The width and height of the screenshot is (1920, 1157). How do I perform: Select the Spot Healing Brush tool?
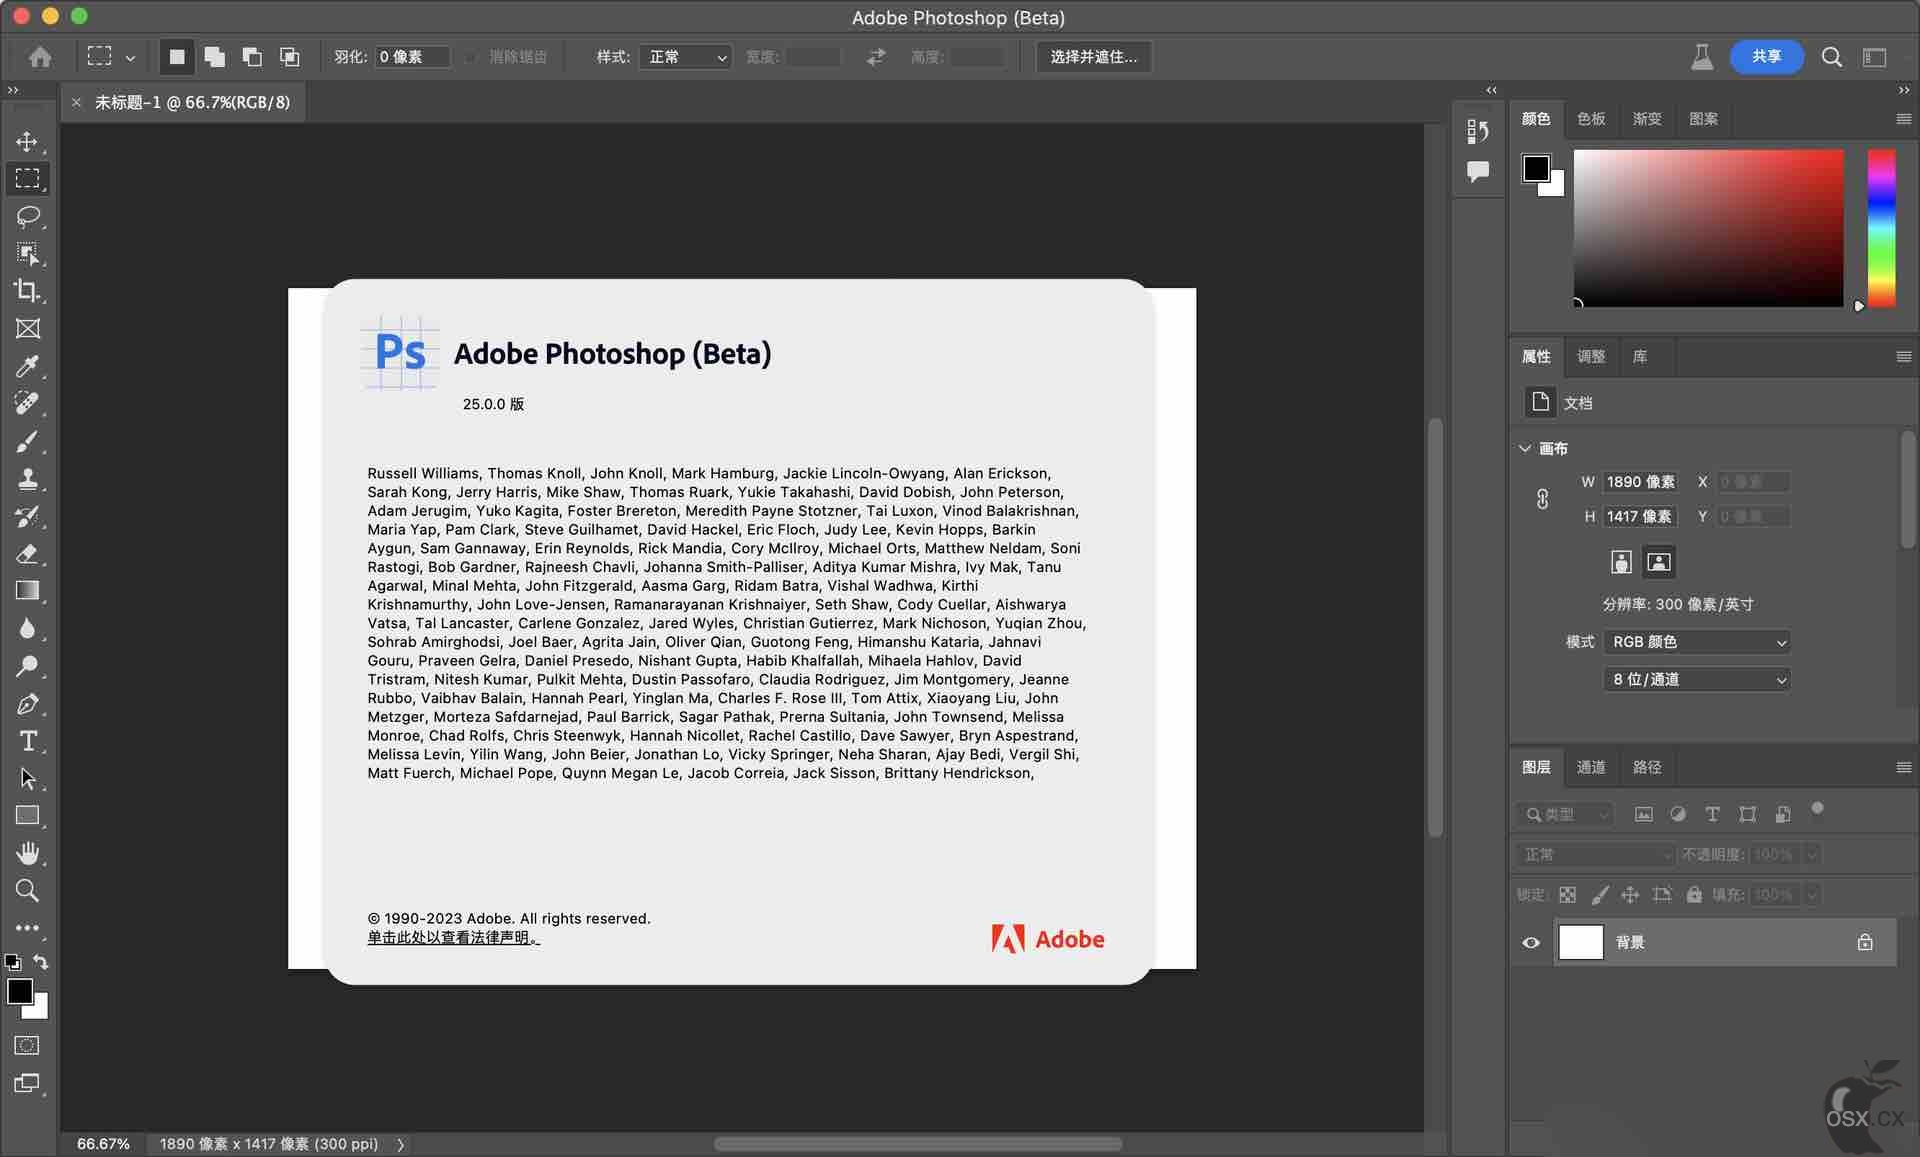tap(27, 404)
